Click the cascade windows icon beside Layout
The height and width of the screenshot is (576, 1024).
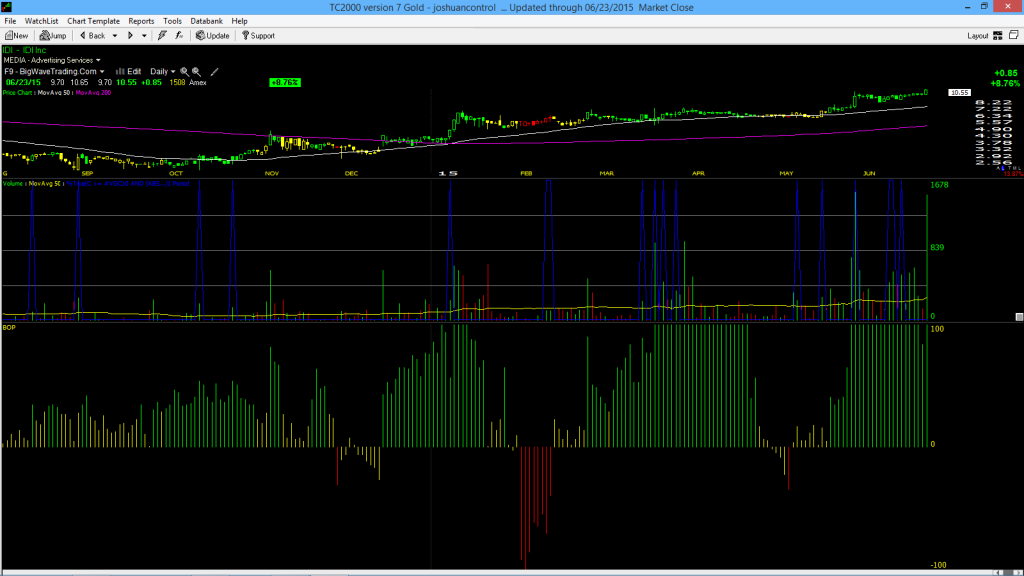point(1014,35)
